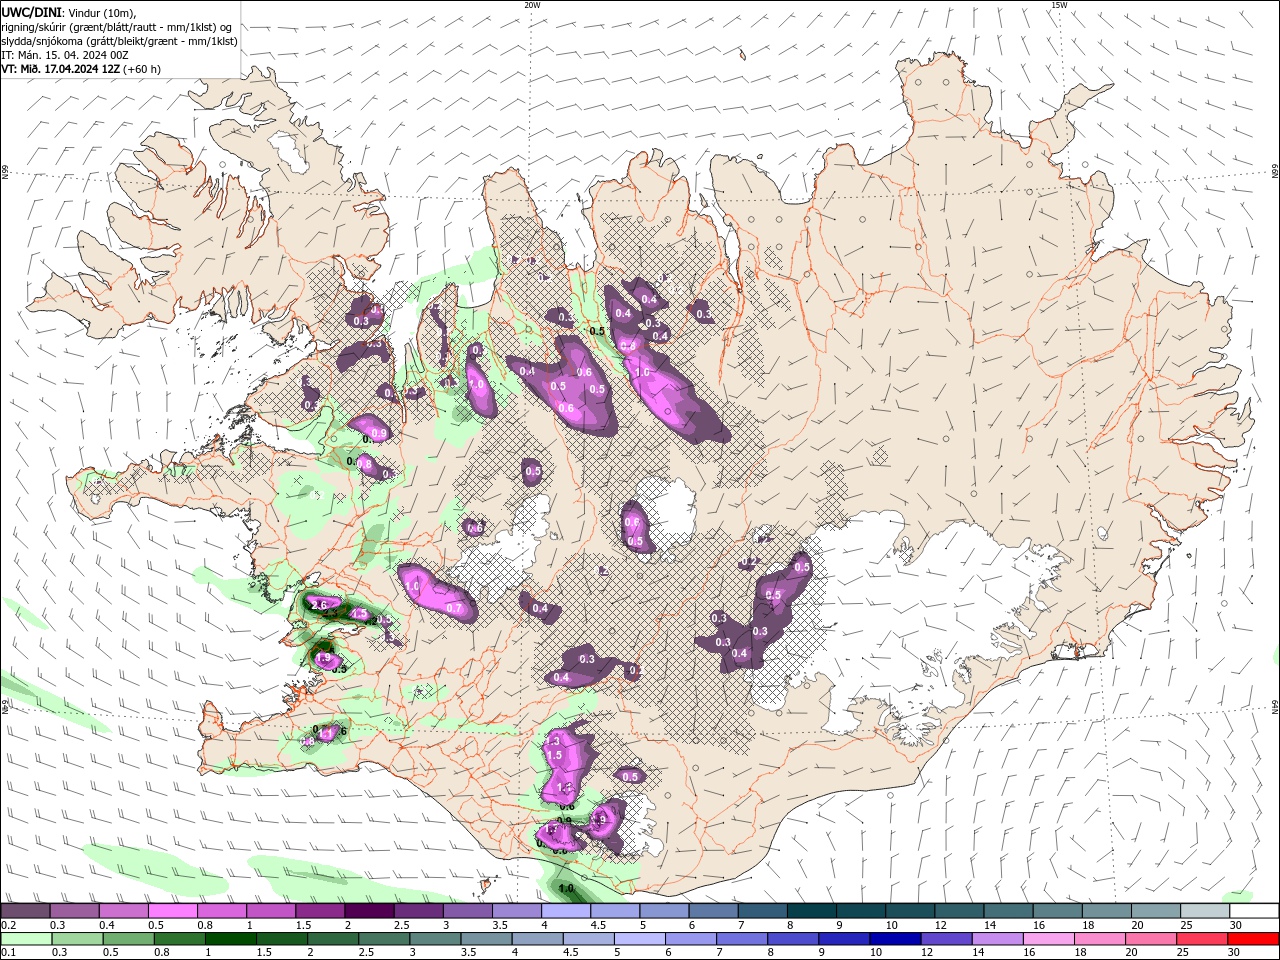
Task: Select red rain swatch between 25 and 30
Action: point(1203,939)
